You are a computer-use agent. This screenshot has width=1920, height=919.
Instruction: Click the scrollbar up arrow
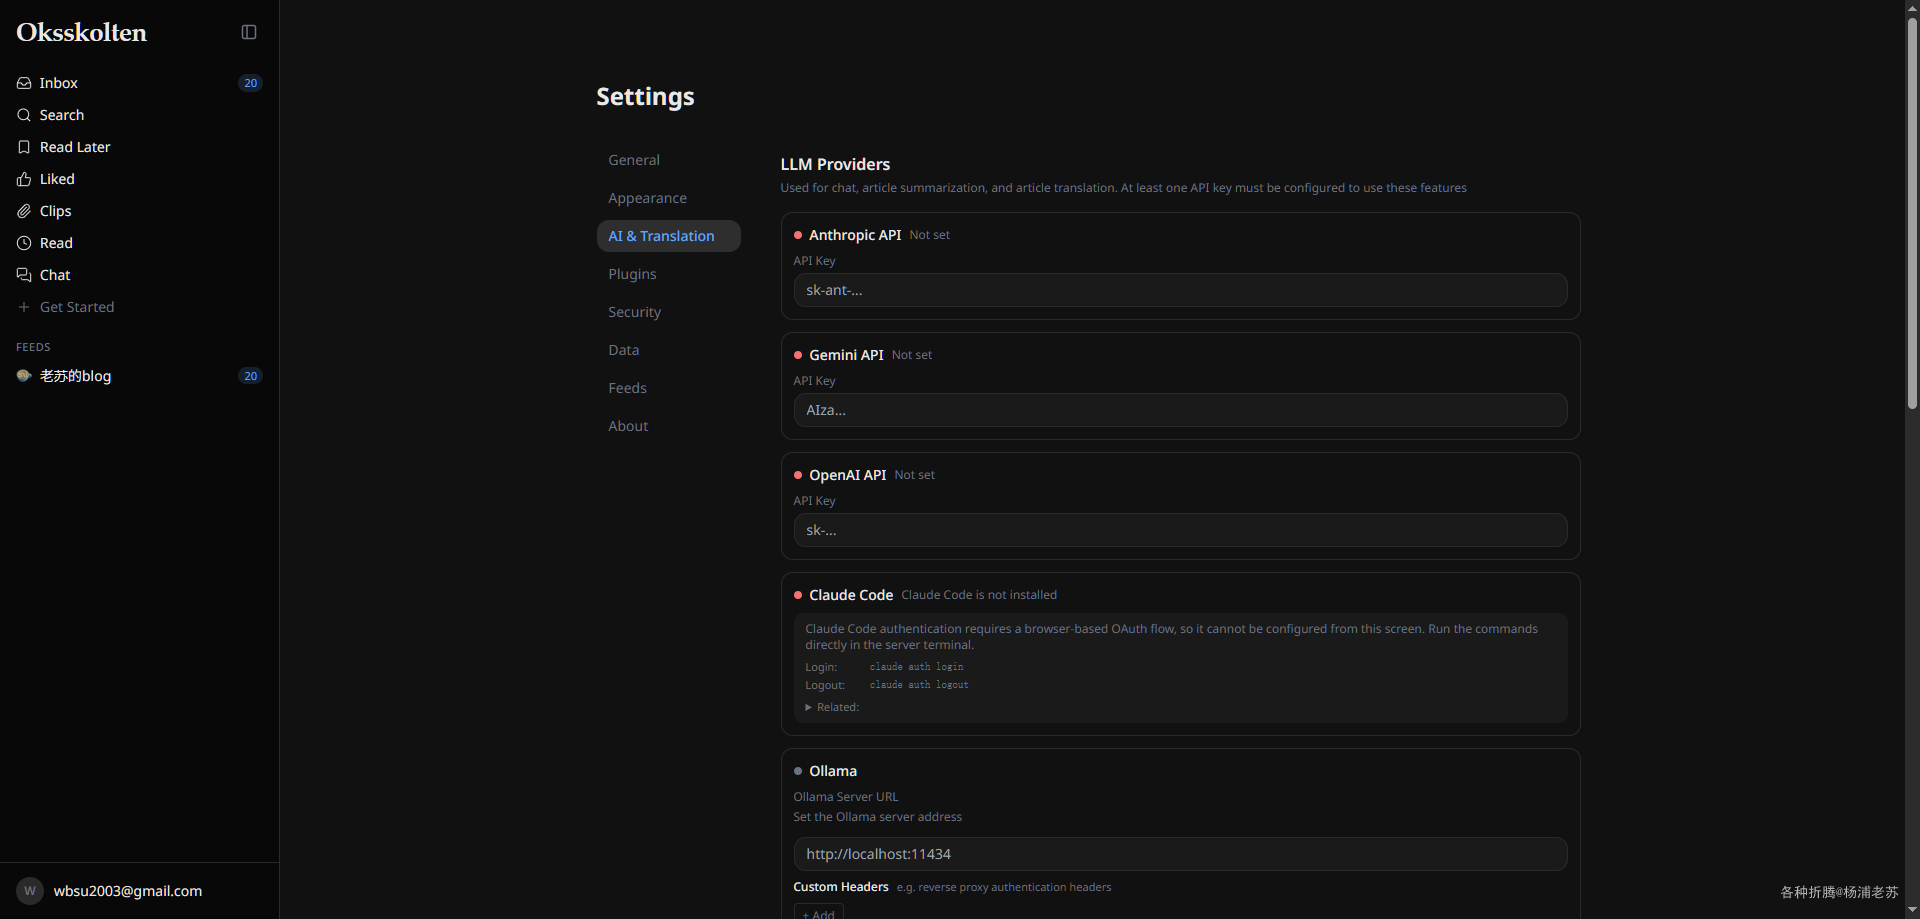point(1912,7)
